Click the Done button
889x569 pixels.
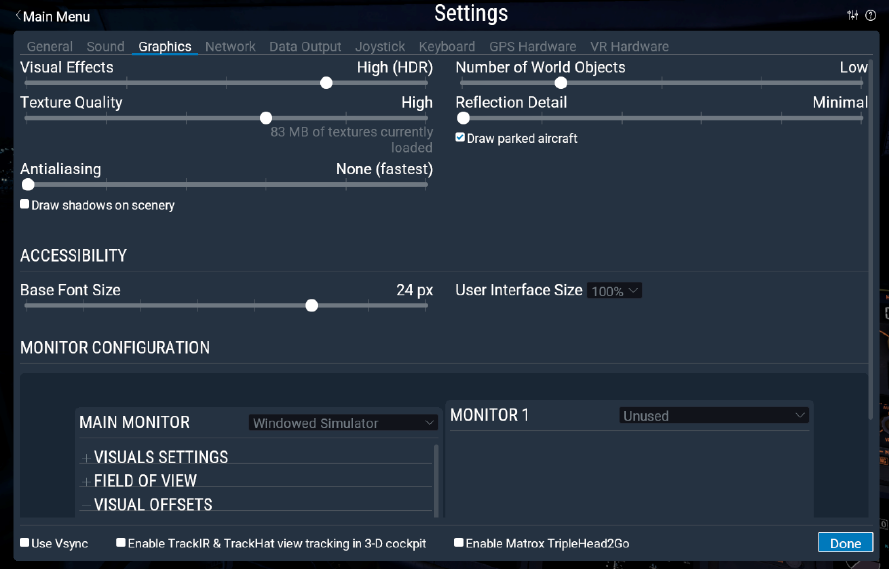point(845,543)
